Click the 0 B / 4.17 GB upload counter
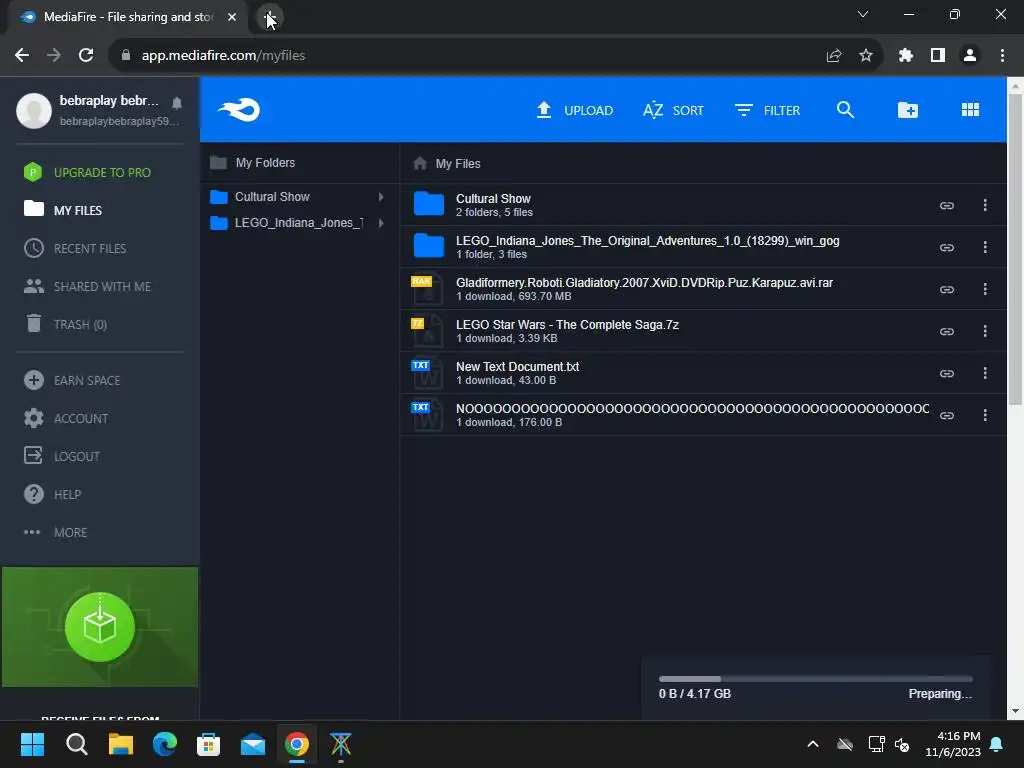1024x768 pixels. (x=695, y=694)
